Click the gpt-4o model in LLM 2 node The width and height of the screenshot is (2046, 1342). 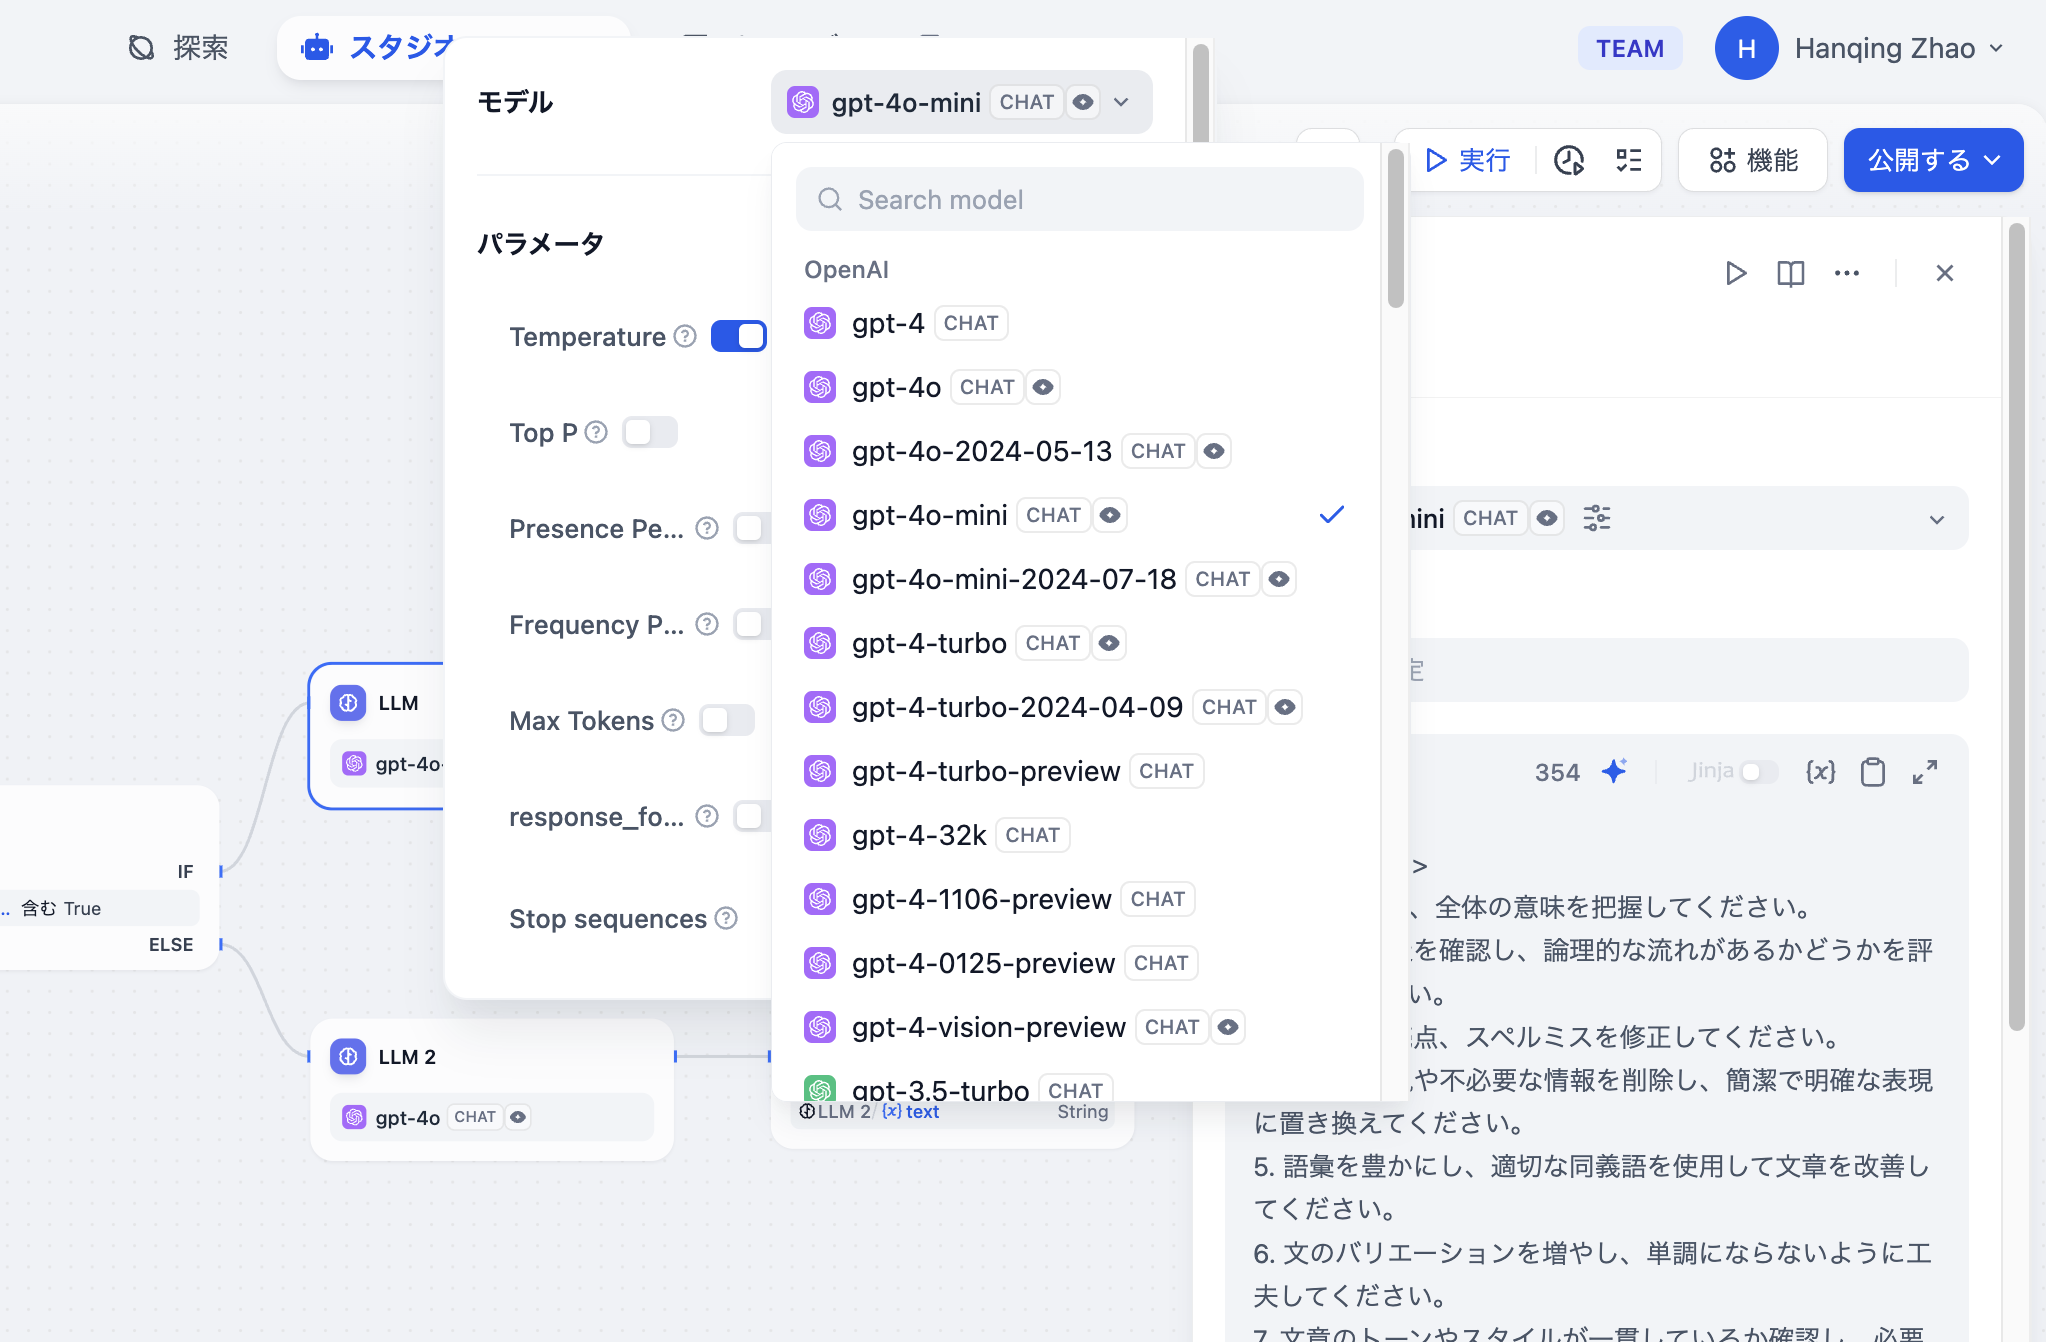[492, 1117]
